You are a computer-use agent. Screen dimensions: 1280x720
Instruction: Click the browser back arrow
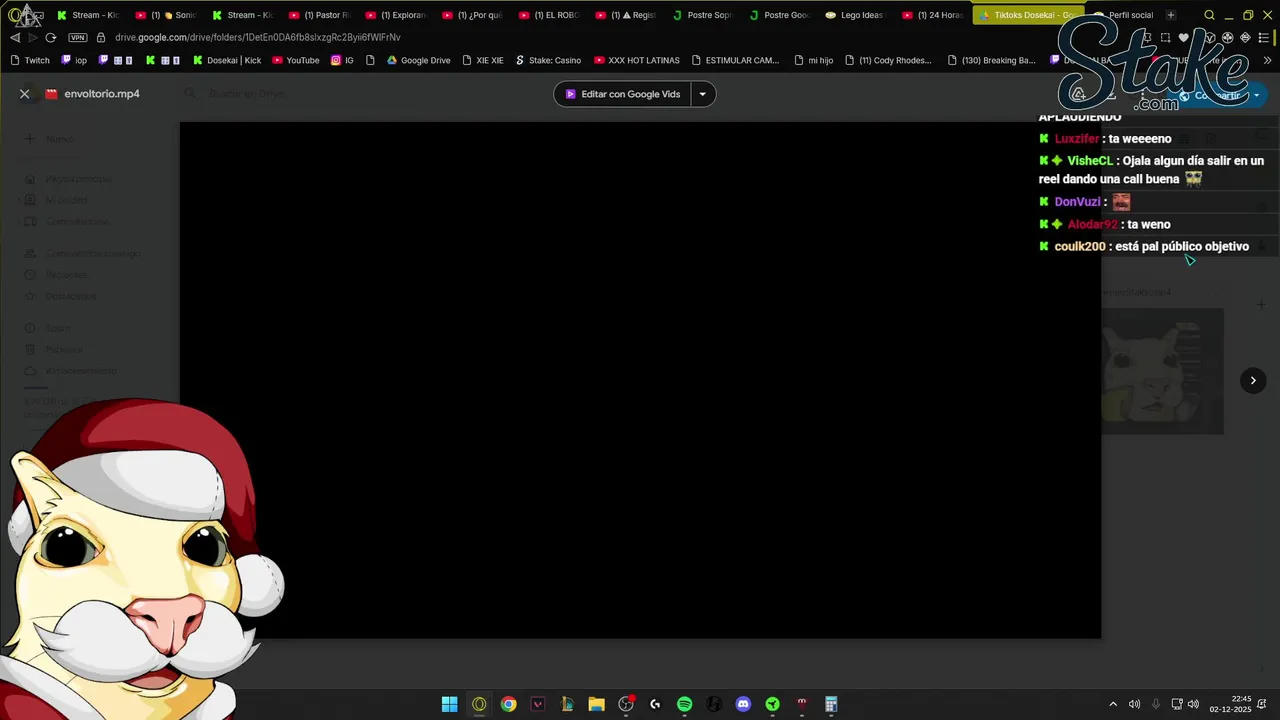[x=15, y=37]
